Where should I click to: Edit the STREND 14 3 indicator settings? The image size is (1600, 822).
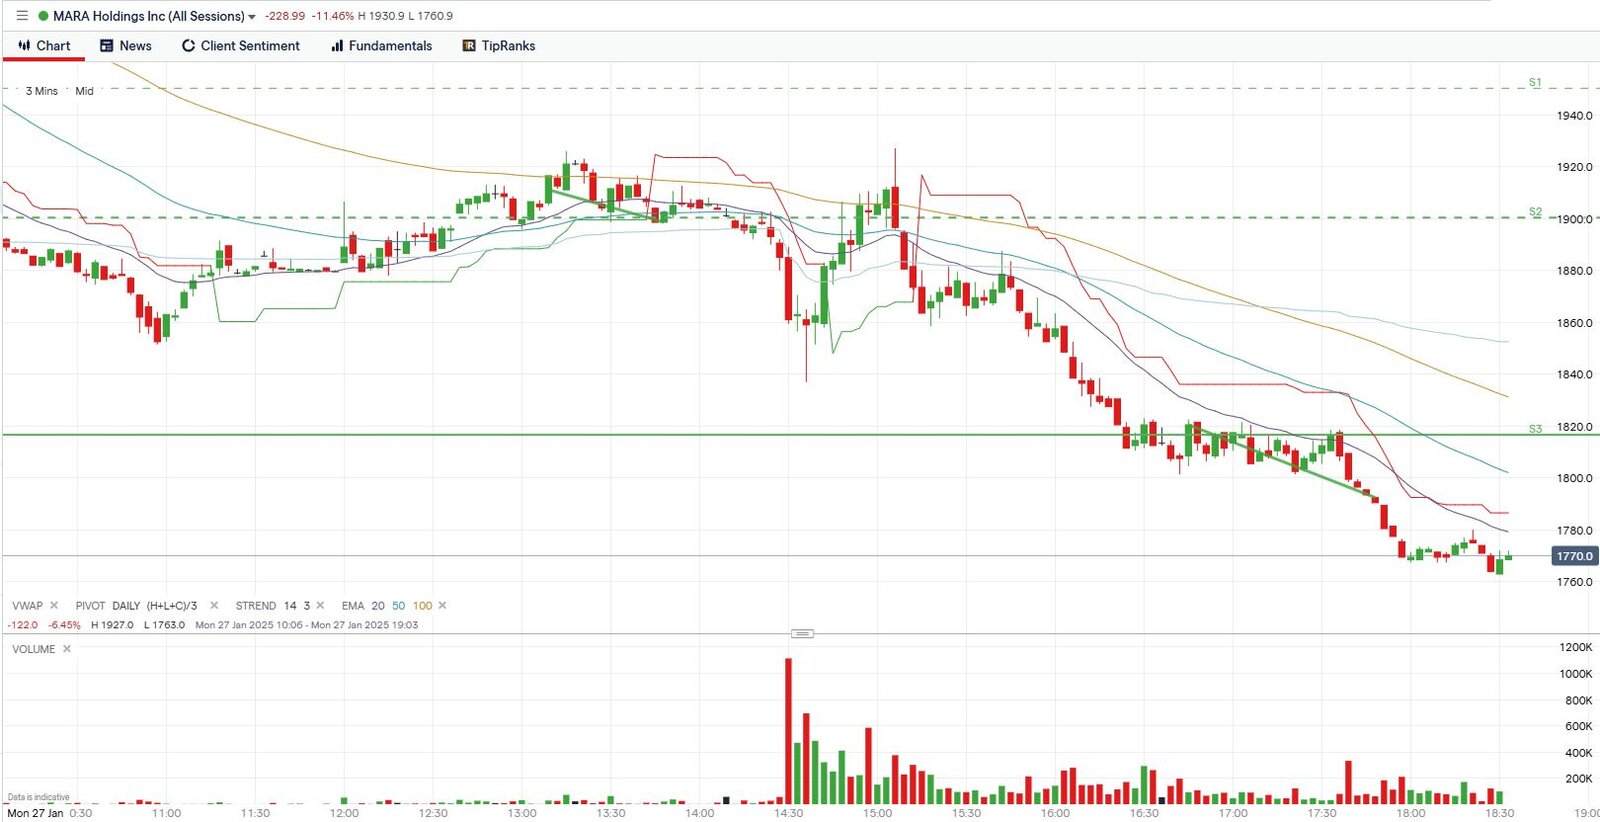[x=272, y=606]
